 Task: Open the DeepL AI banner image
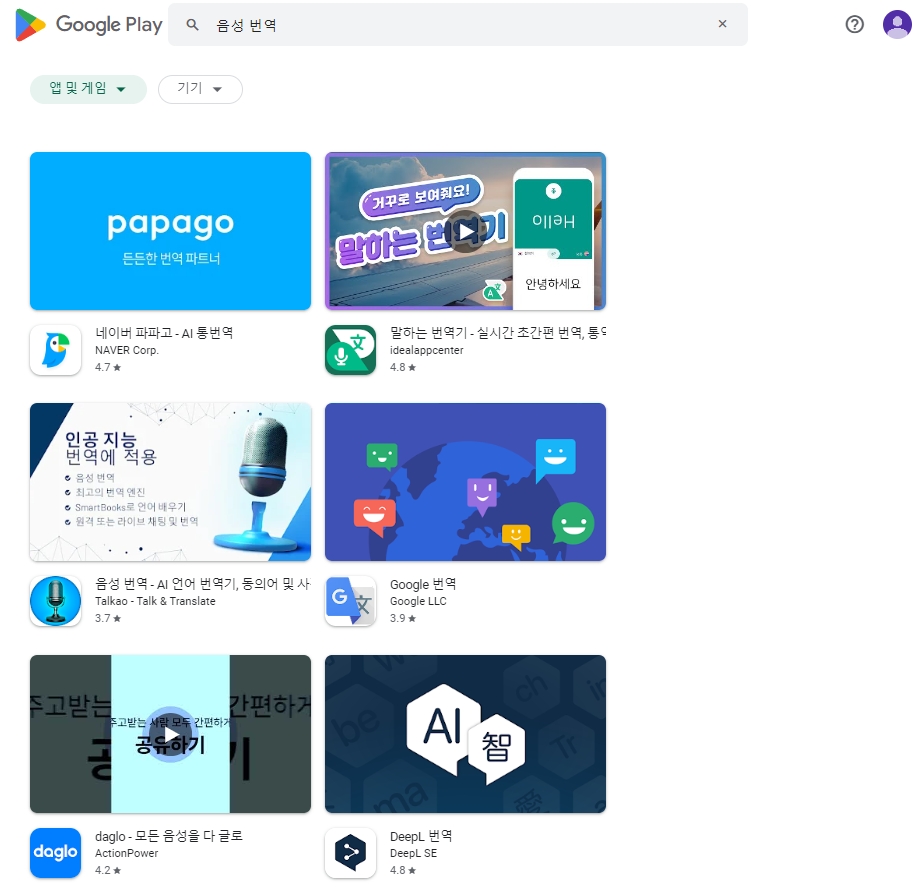(x=465, y=734)
